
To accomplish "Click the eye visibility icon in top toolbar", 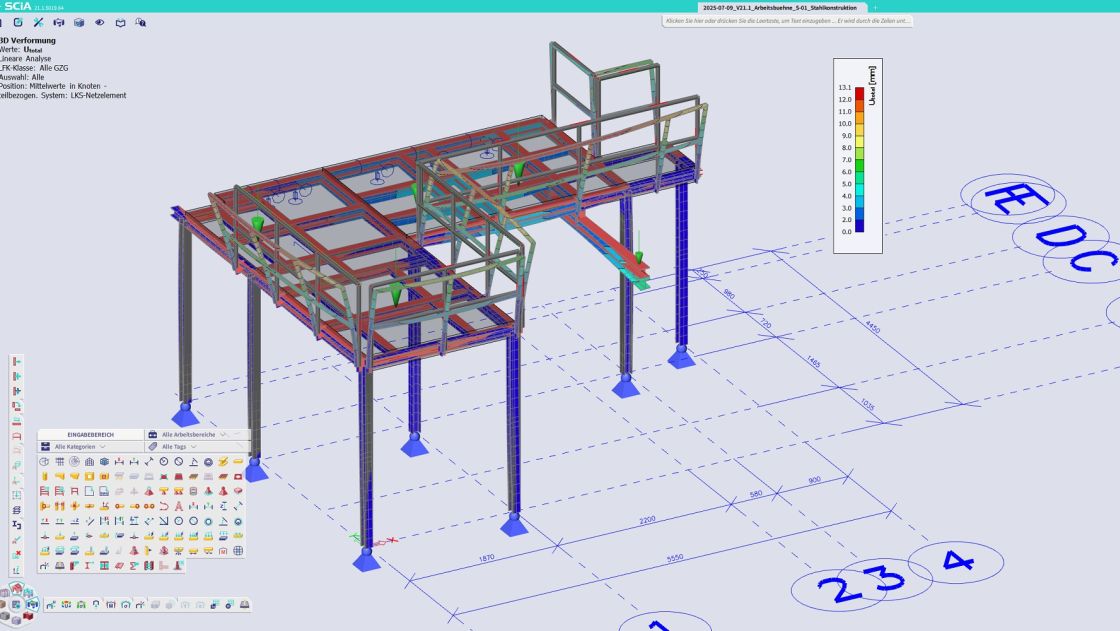I will [x=100, y=23].
